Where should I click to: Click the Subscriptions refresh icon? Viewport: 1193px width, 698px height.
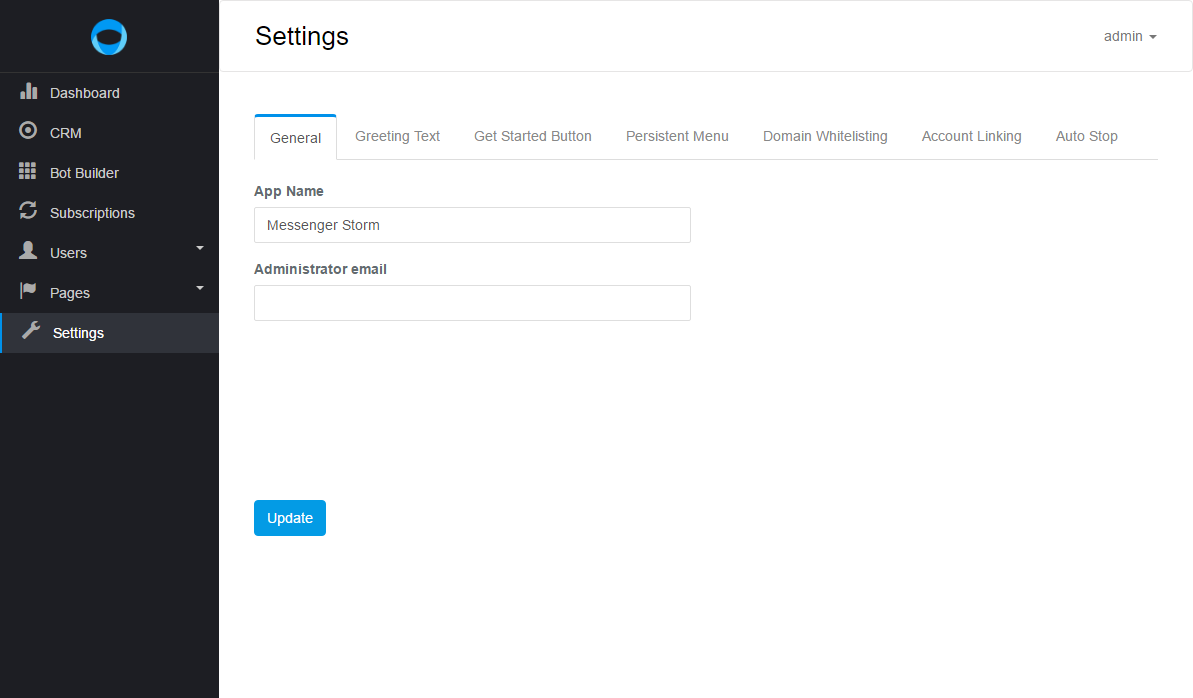(28, 212)
